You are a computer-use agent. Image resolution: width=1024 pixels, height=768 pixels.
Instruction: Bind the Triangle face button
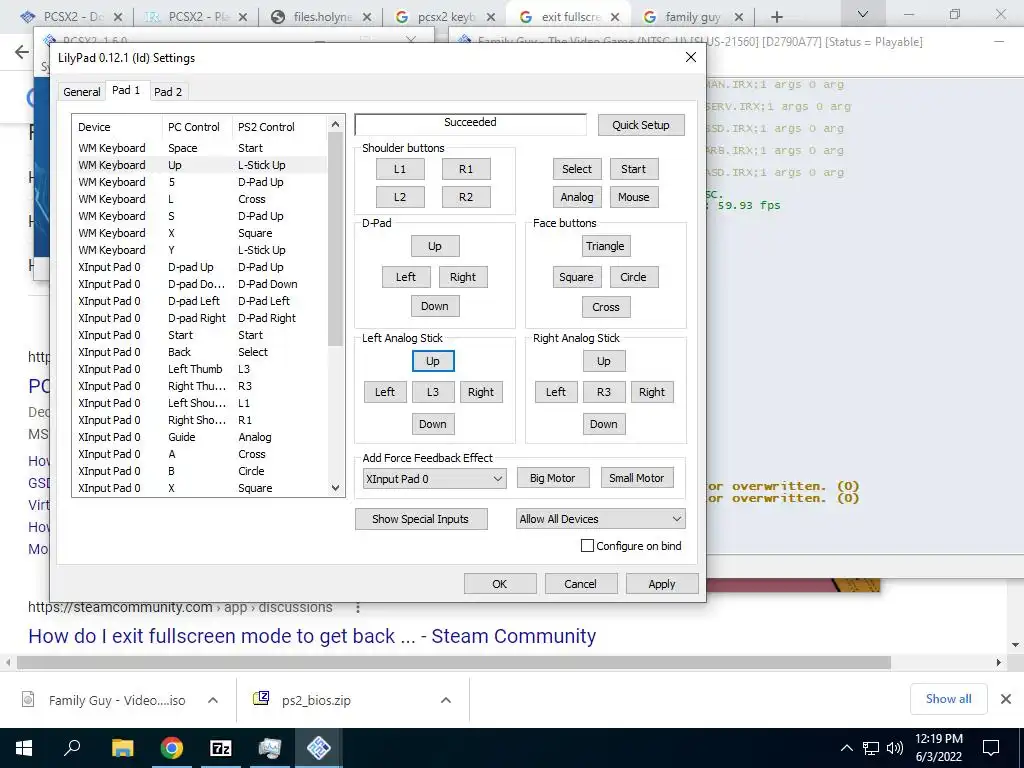(x=605, y=246)
